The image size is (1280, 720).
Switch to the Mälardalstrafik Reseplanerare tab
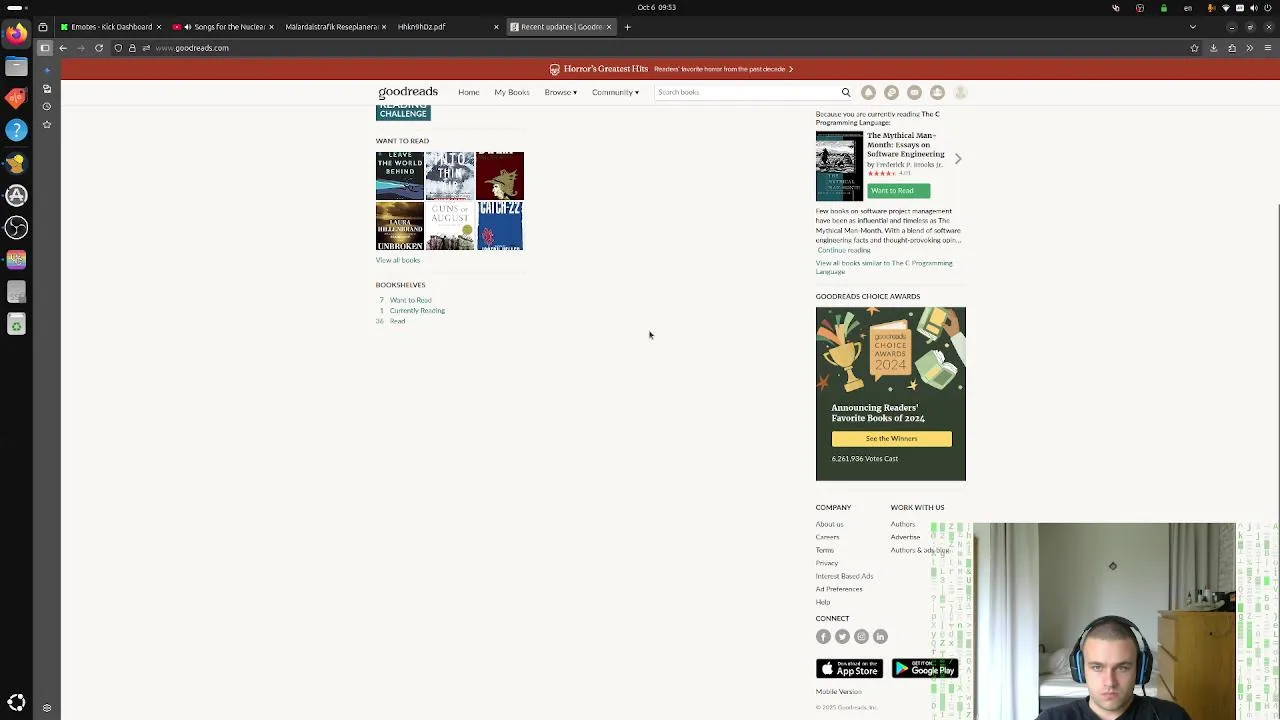pyautogui.click(x=335, y=27)
